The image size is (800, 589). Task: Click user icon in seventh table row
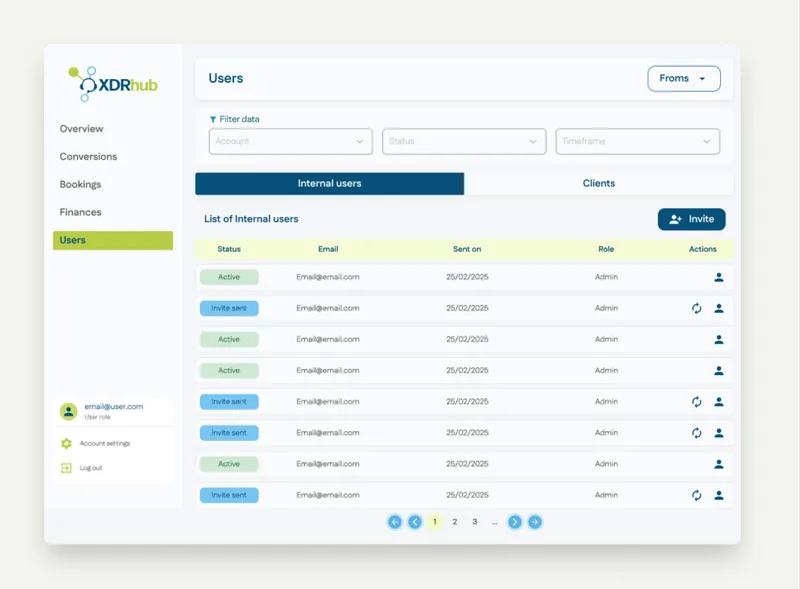719,464
